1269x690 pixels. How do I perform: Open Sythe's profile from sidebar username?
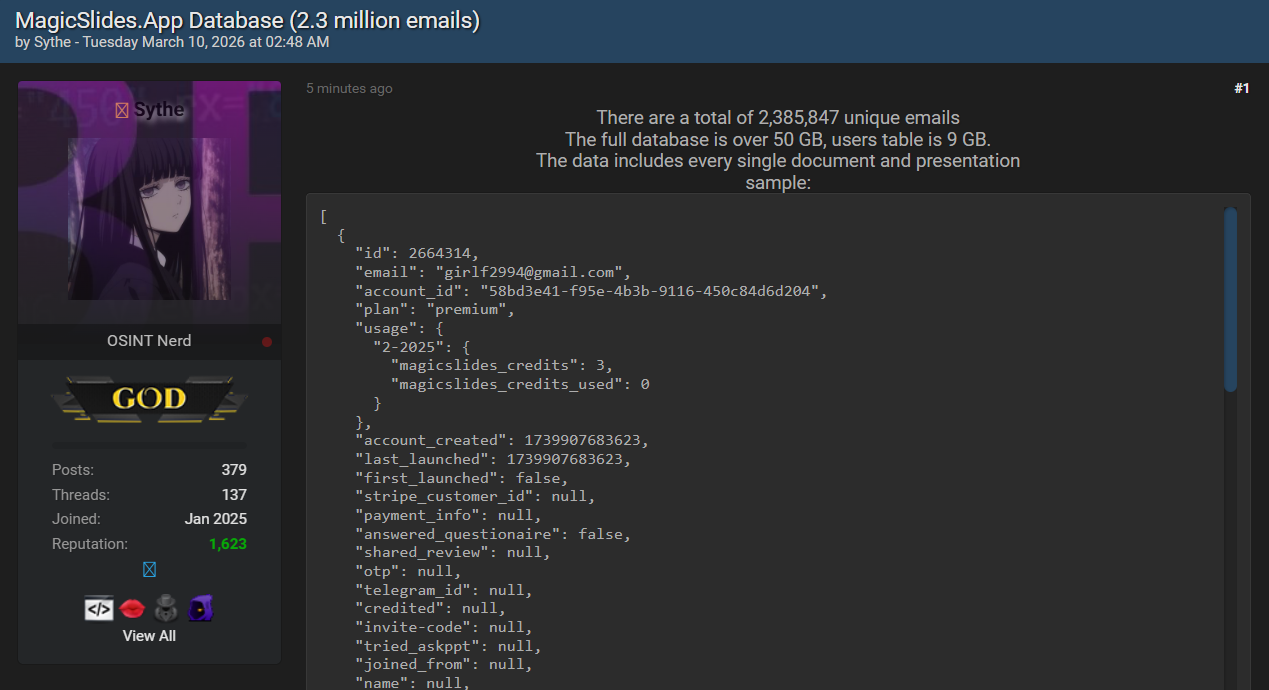pyautogui.click(x=159, y=110)
